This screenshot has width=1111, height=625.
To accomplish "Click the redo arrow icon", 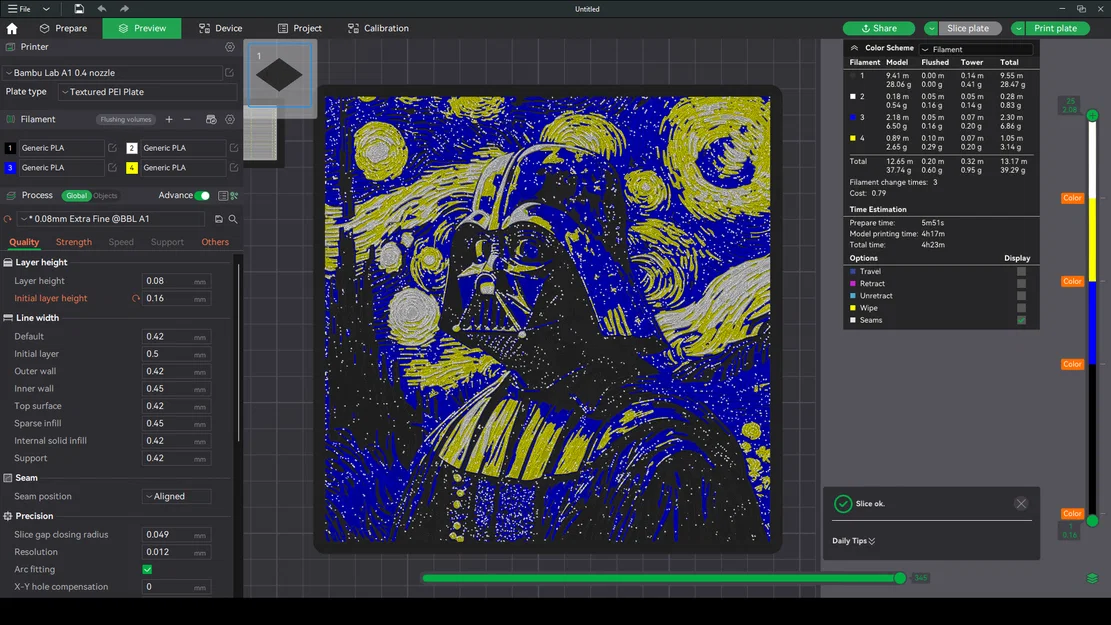I will click(x=124, y=9).
